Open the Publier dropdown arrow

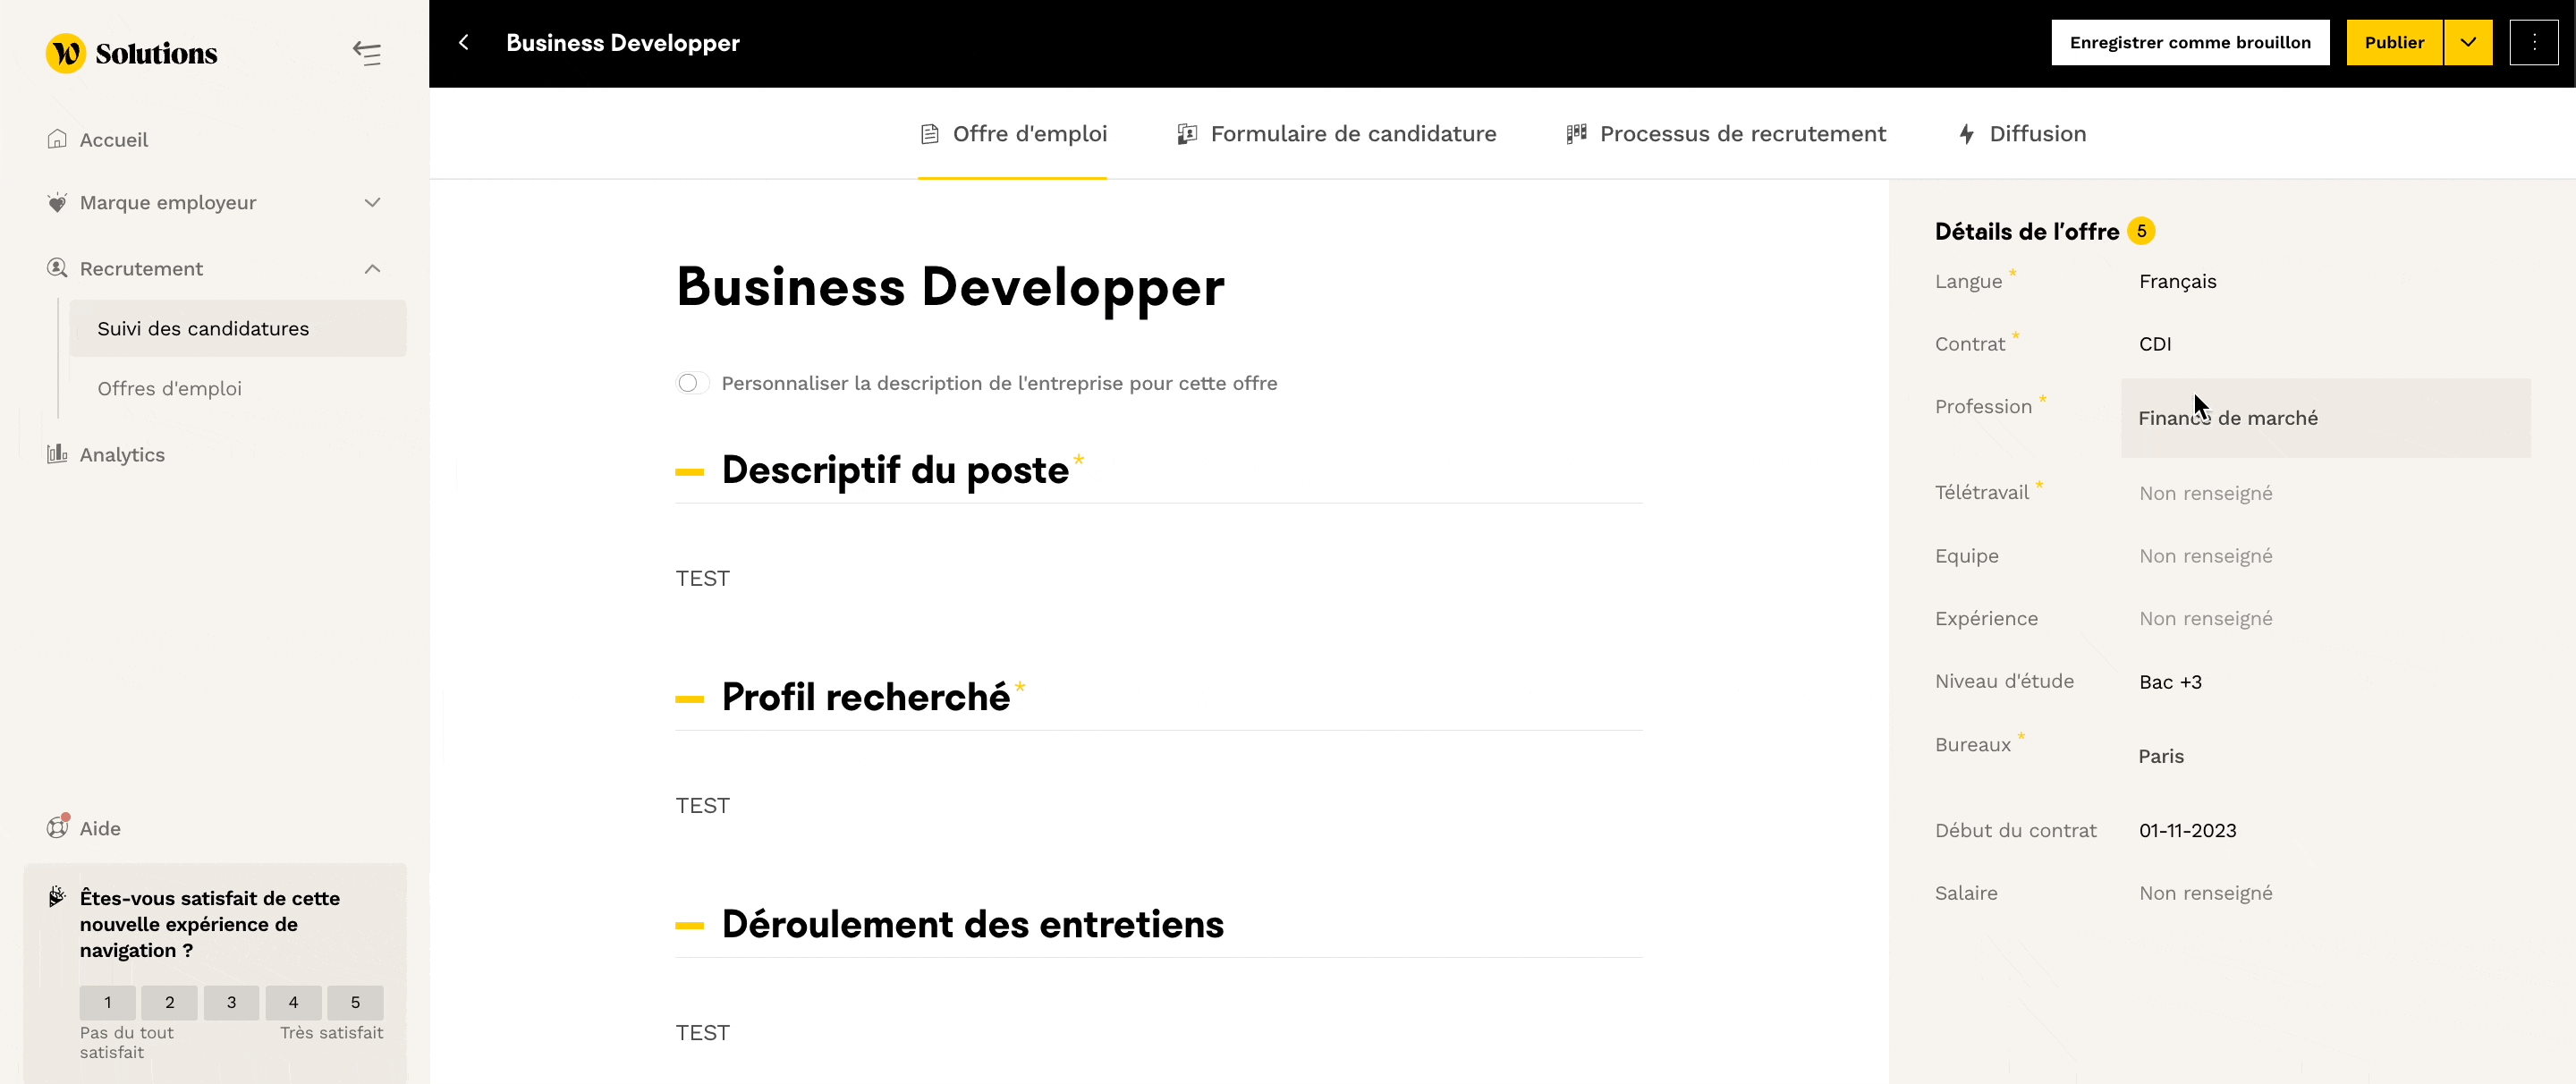point(2467,42)
